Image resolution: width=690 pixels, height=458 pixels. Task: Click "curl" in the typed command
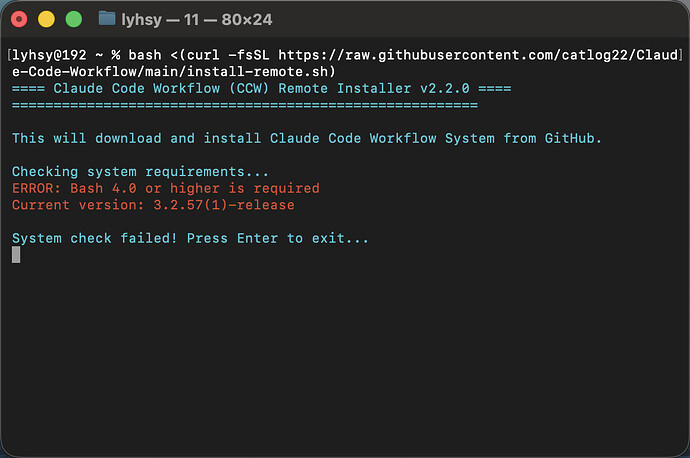203,55
